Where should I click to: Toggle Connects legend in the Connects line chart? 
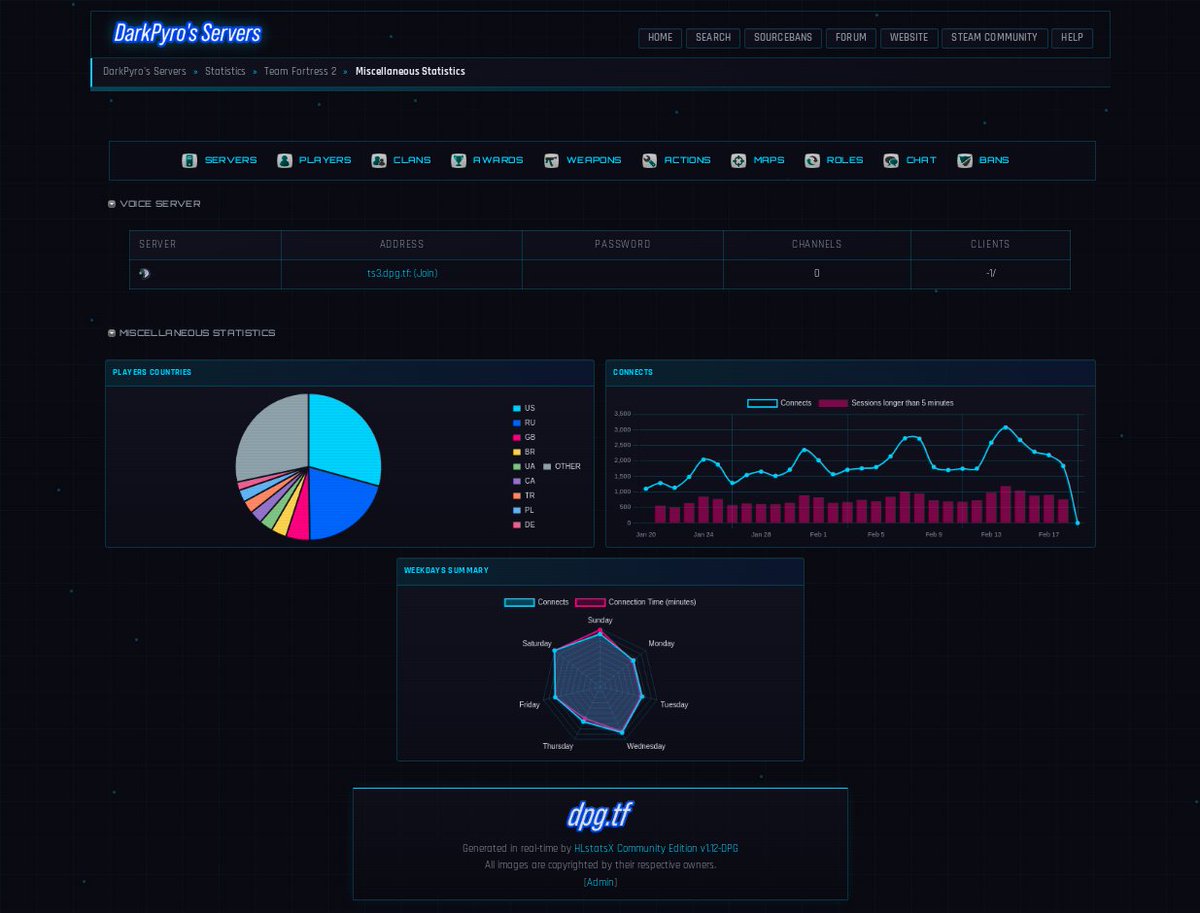click(780, 403)
